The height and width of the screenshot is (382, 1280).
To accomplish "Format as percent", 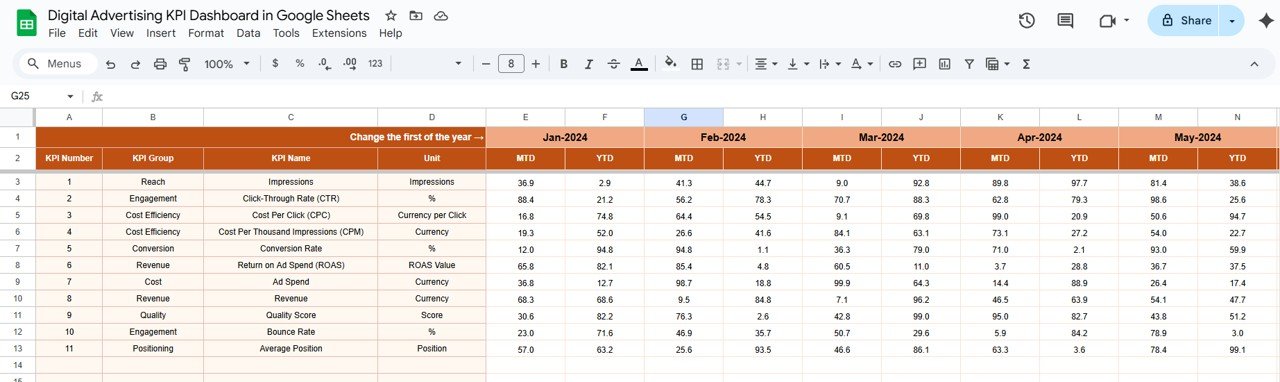I will point(299,64).
